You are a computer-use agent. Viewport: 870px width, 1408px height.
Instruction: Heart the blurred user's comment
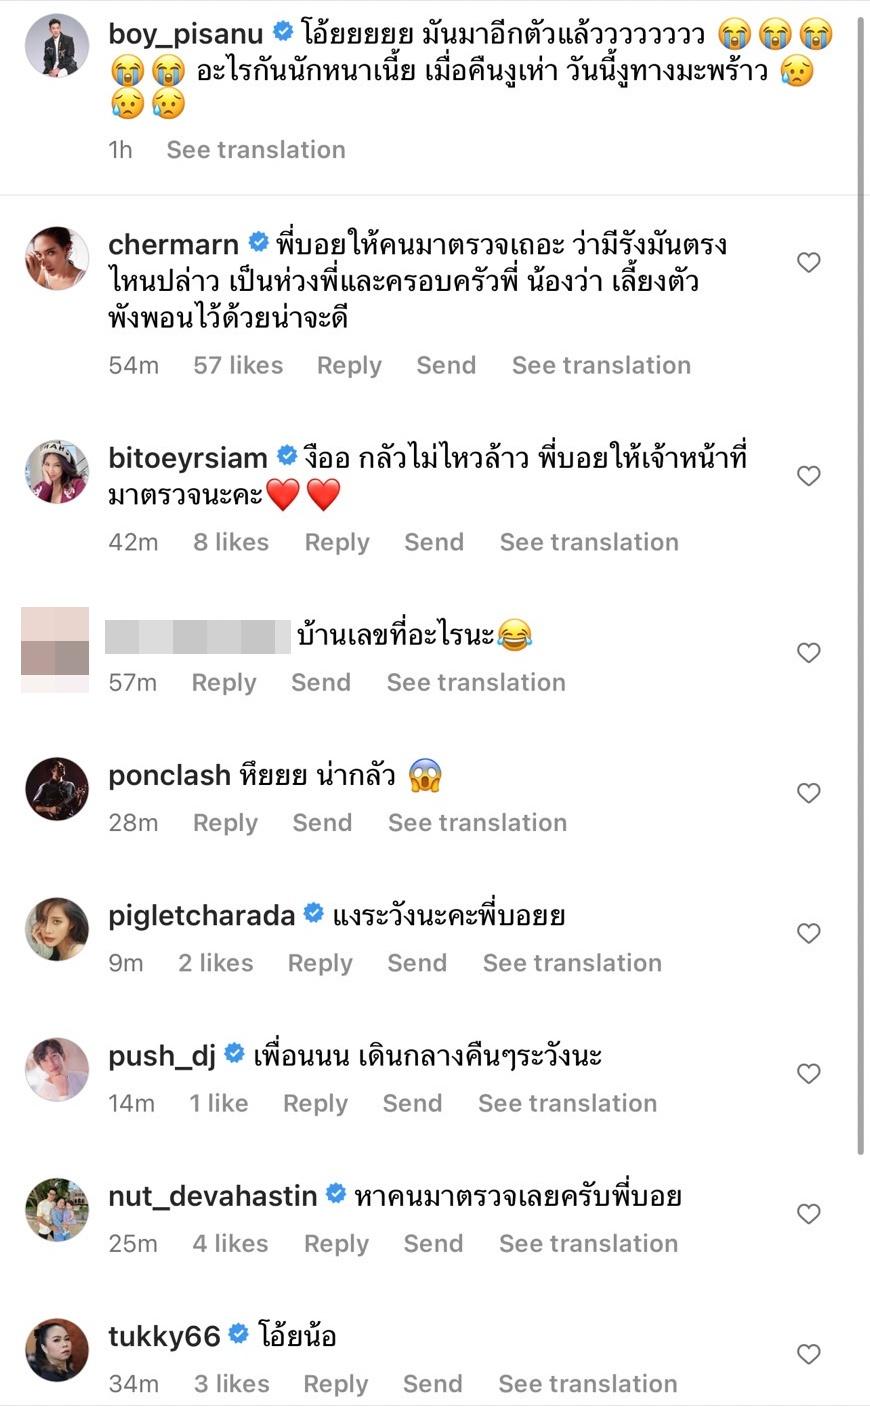pyautogui.click(x=808, y=653)
